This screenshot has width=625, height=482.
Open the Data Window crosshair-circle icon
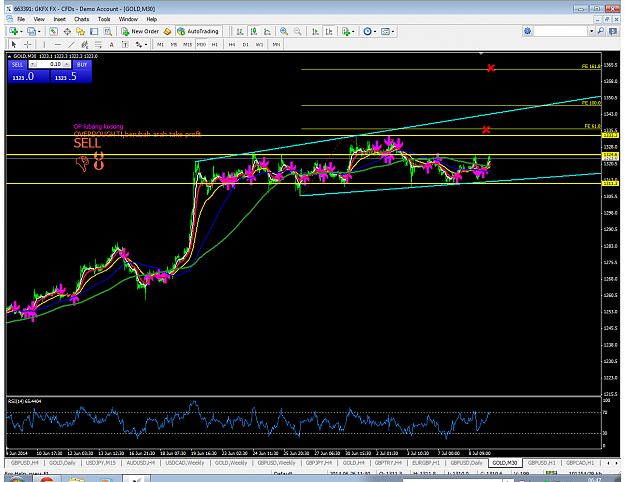[x=67, y=31]
